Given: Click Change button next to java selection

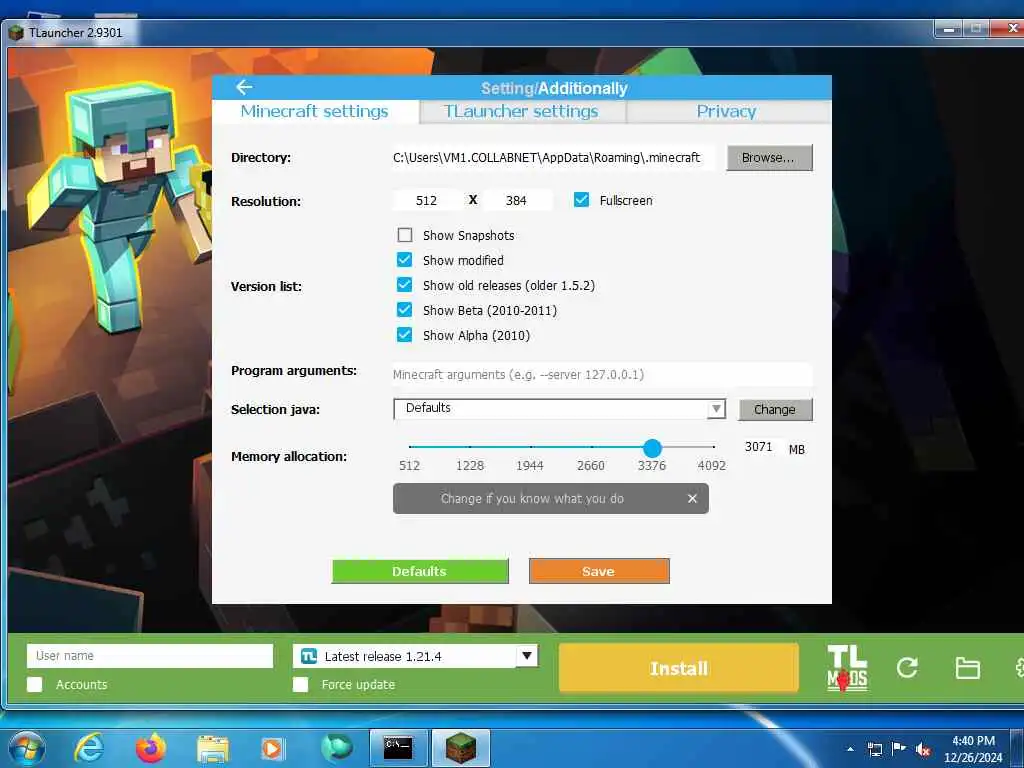Looking at the screenshot, I should coord(775,409).
